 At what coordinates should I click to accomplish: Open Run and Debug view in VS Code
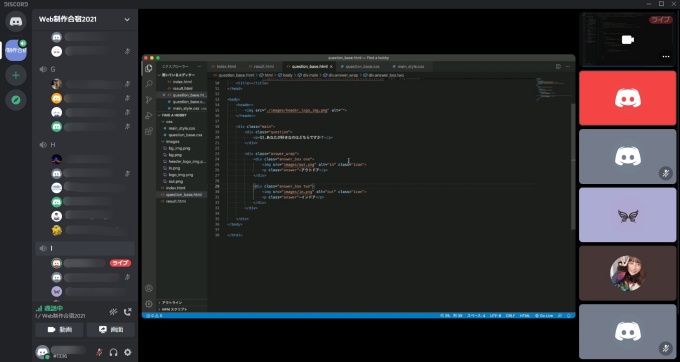pyautogui.click(x=149, y=115)
